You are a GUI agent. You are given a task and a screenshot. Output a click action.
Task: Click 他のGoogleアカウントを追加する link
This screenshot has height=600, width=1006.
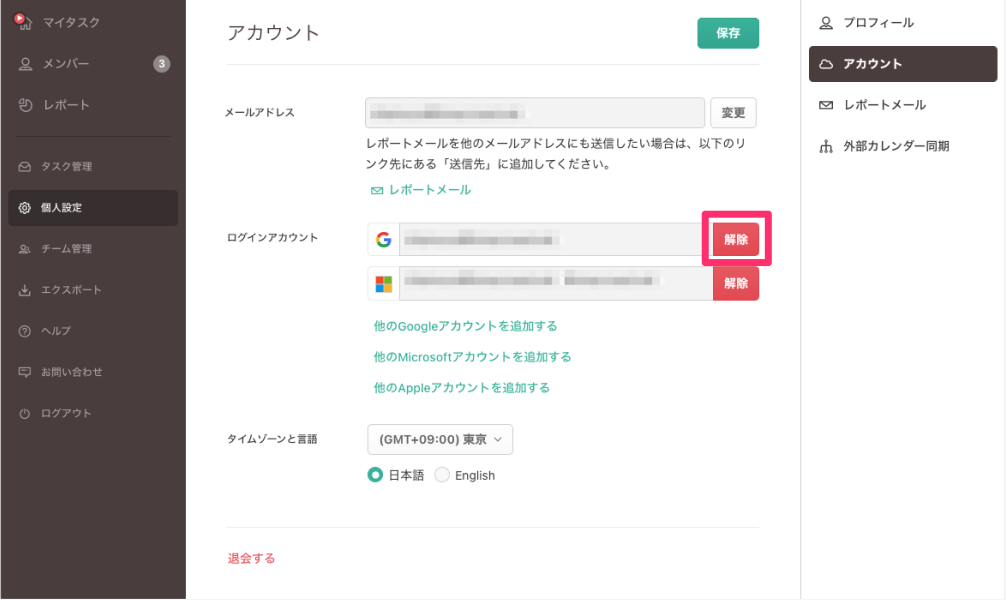point(465,326)
